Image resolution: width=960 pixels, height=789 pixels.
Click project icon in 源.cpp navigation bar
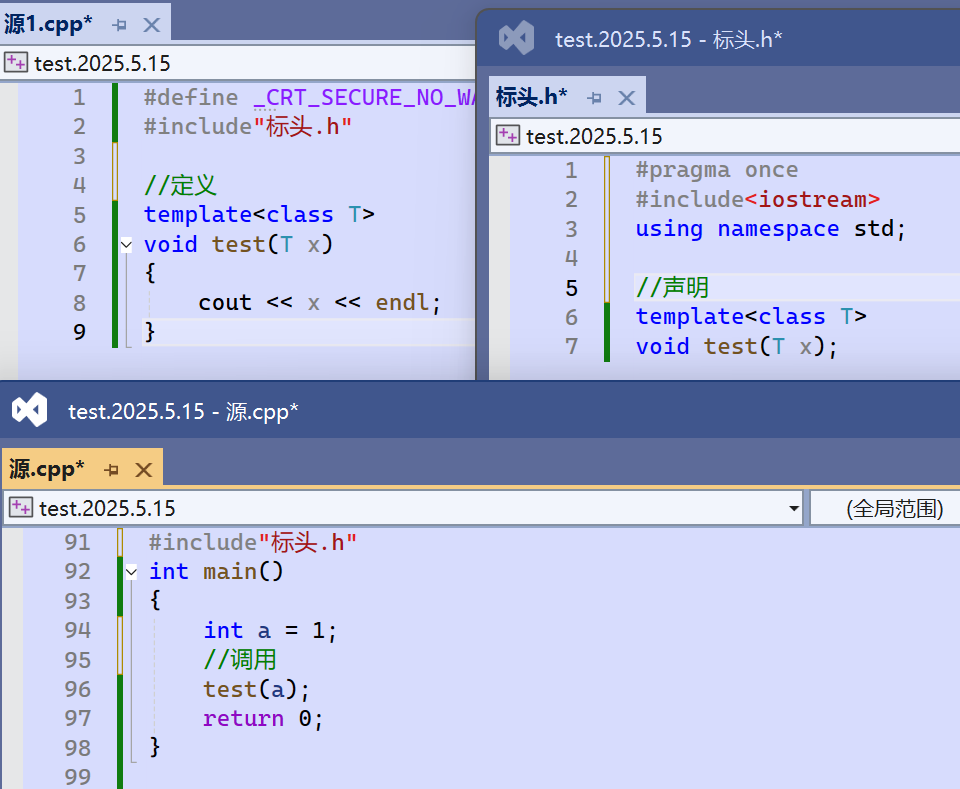(x=21, y=507)
